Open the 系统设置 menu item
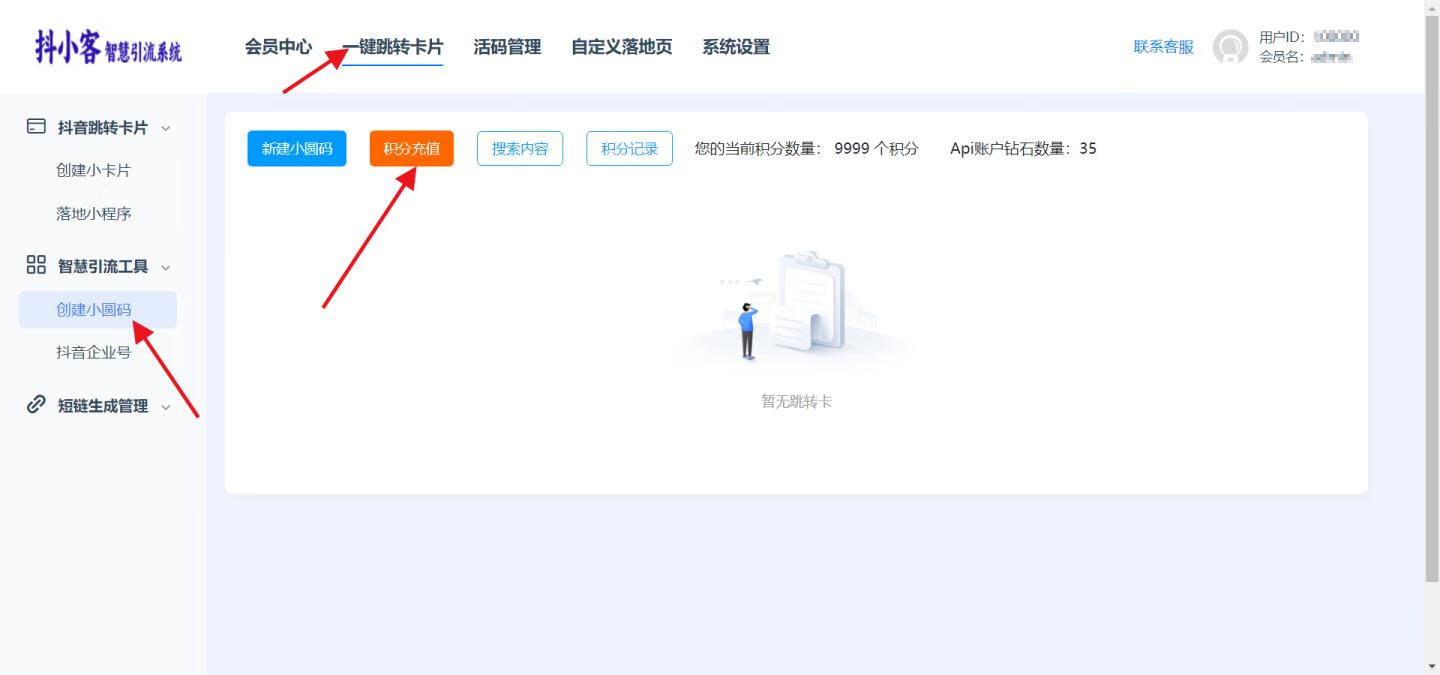1440x675 pixels. 736,47
